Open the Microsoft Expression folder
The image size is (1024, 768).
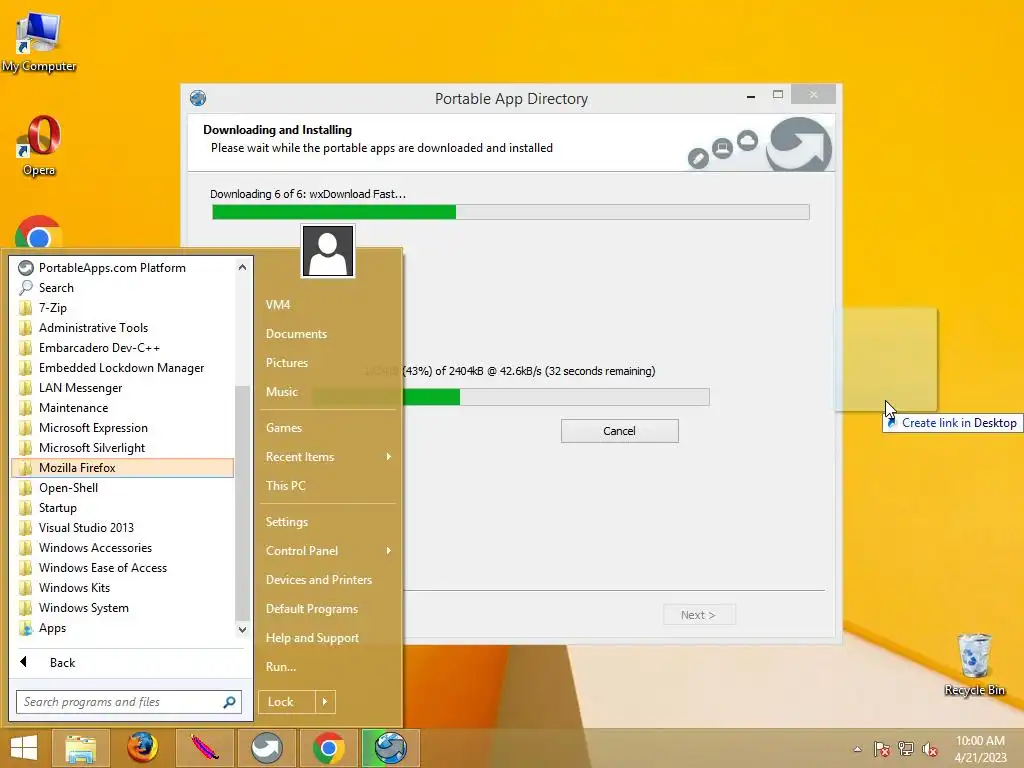pyautogui.click(x=123, y=428)
